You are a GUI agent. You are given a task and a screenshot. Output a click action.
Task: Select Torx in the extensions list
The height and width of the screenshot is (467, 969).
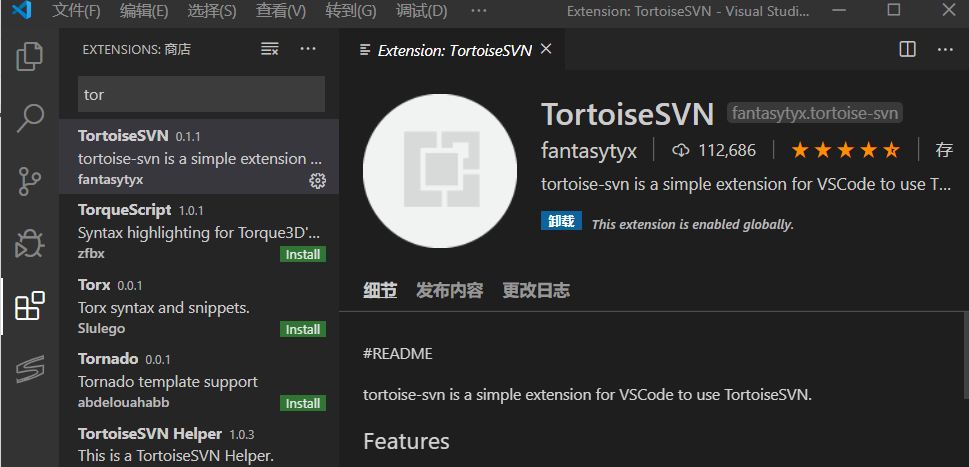pos(199,306)
